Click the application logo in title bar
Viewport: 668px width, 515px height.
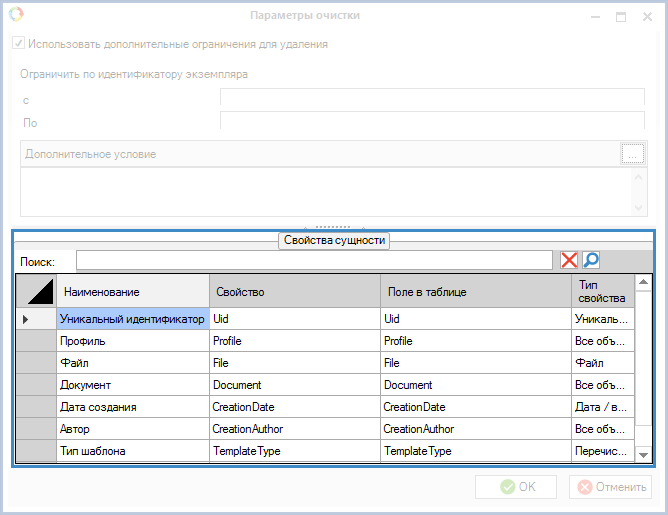click(x=16, y=15)
